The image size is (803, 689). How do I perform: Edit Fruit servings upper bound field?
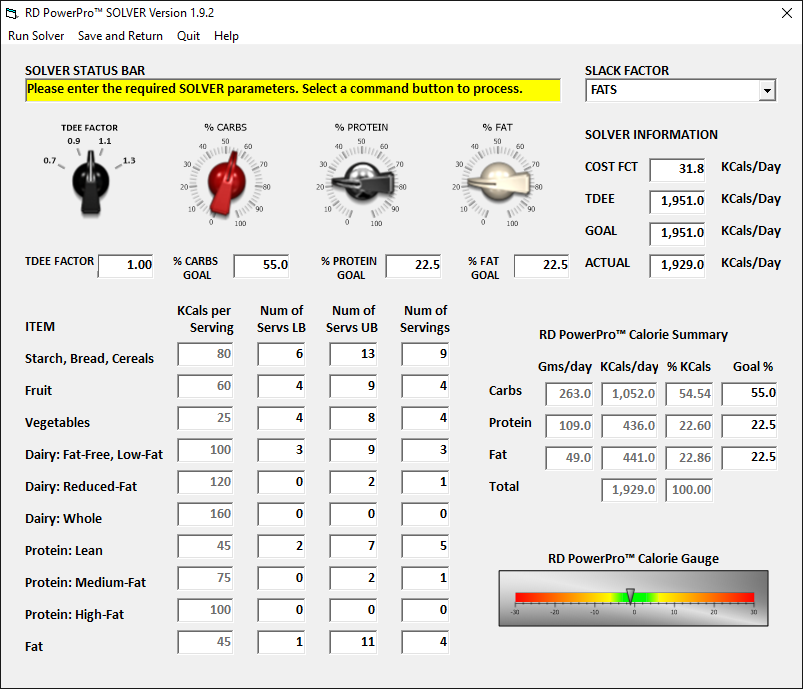(x=353, y=386)
